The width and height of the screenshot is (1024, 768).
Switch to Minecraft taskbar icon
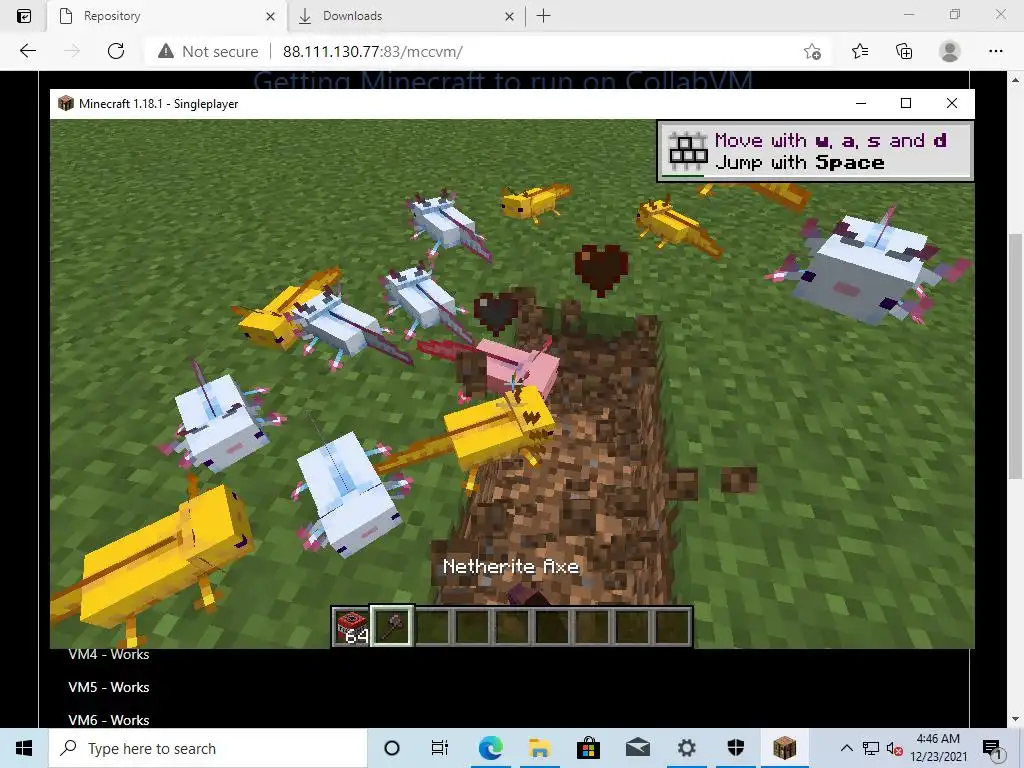pyautogui.click(x=784, y=748)
